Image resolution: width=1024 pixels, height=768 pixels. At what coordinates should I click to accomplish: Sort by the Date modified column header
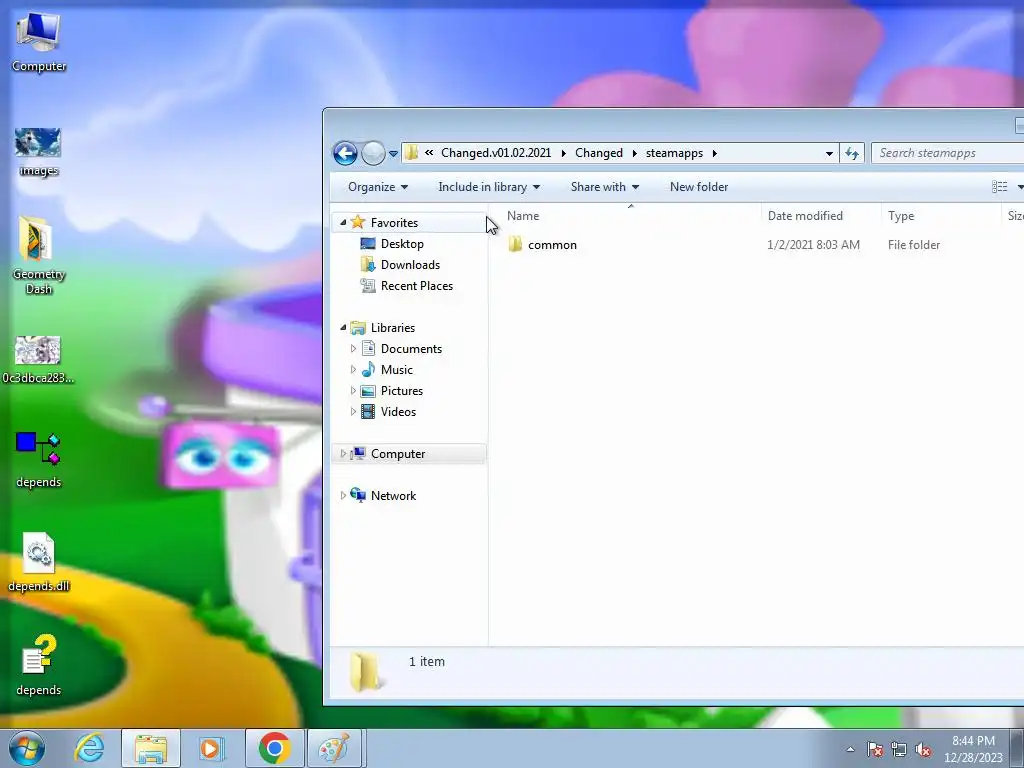[x=822, y=216]
